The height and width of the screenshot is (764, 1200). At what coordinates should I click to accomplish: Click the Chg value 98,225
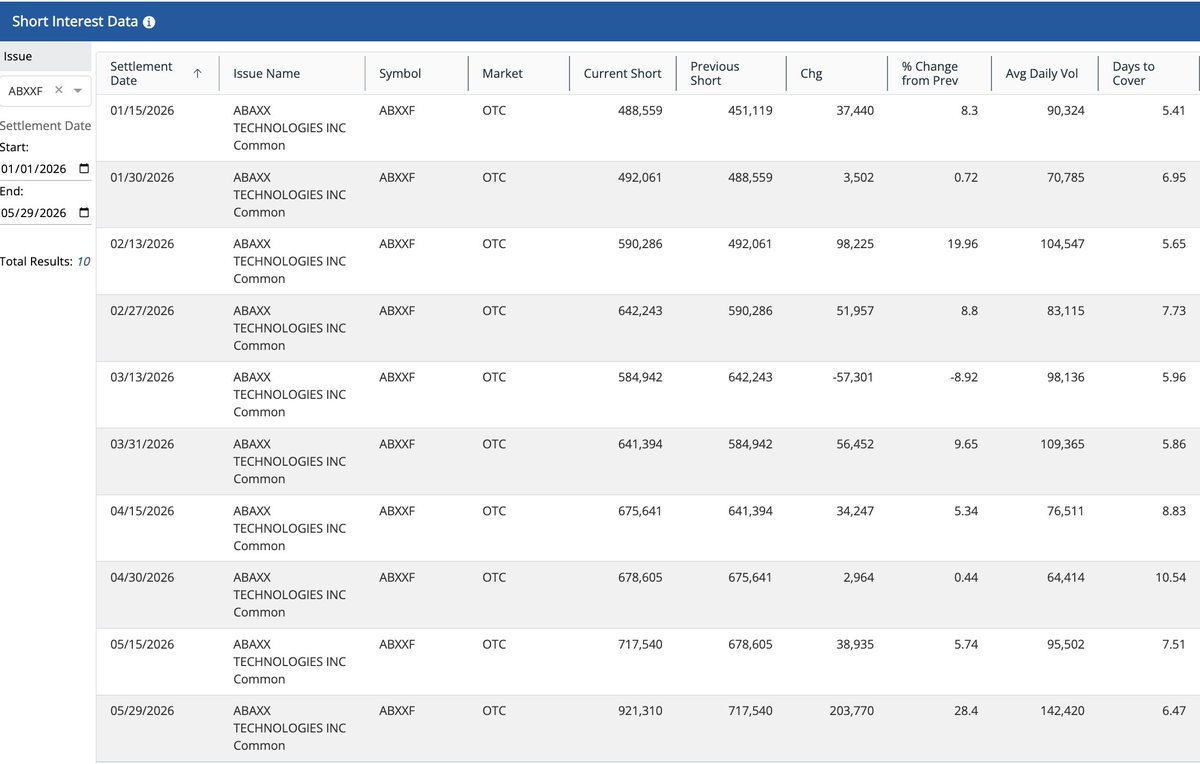(855, 244)
